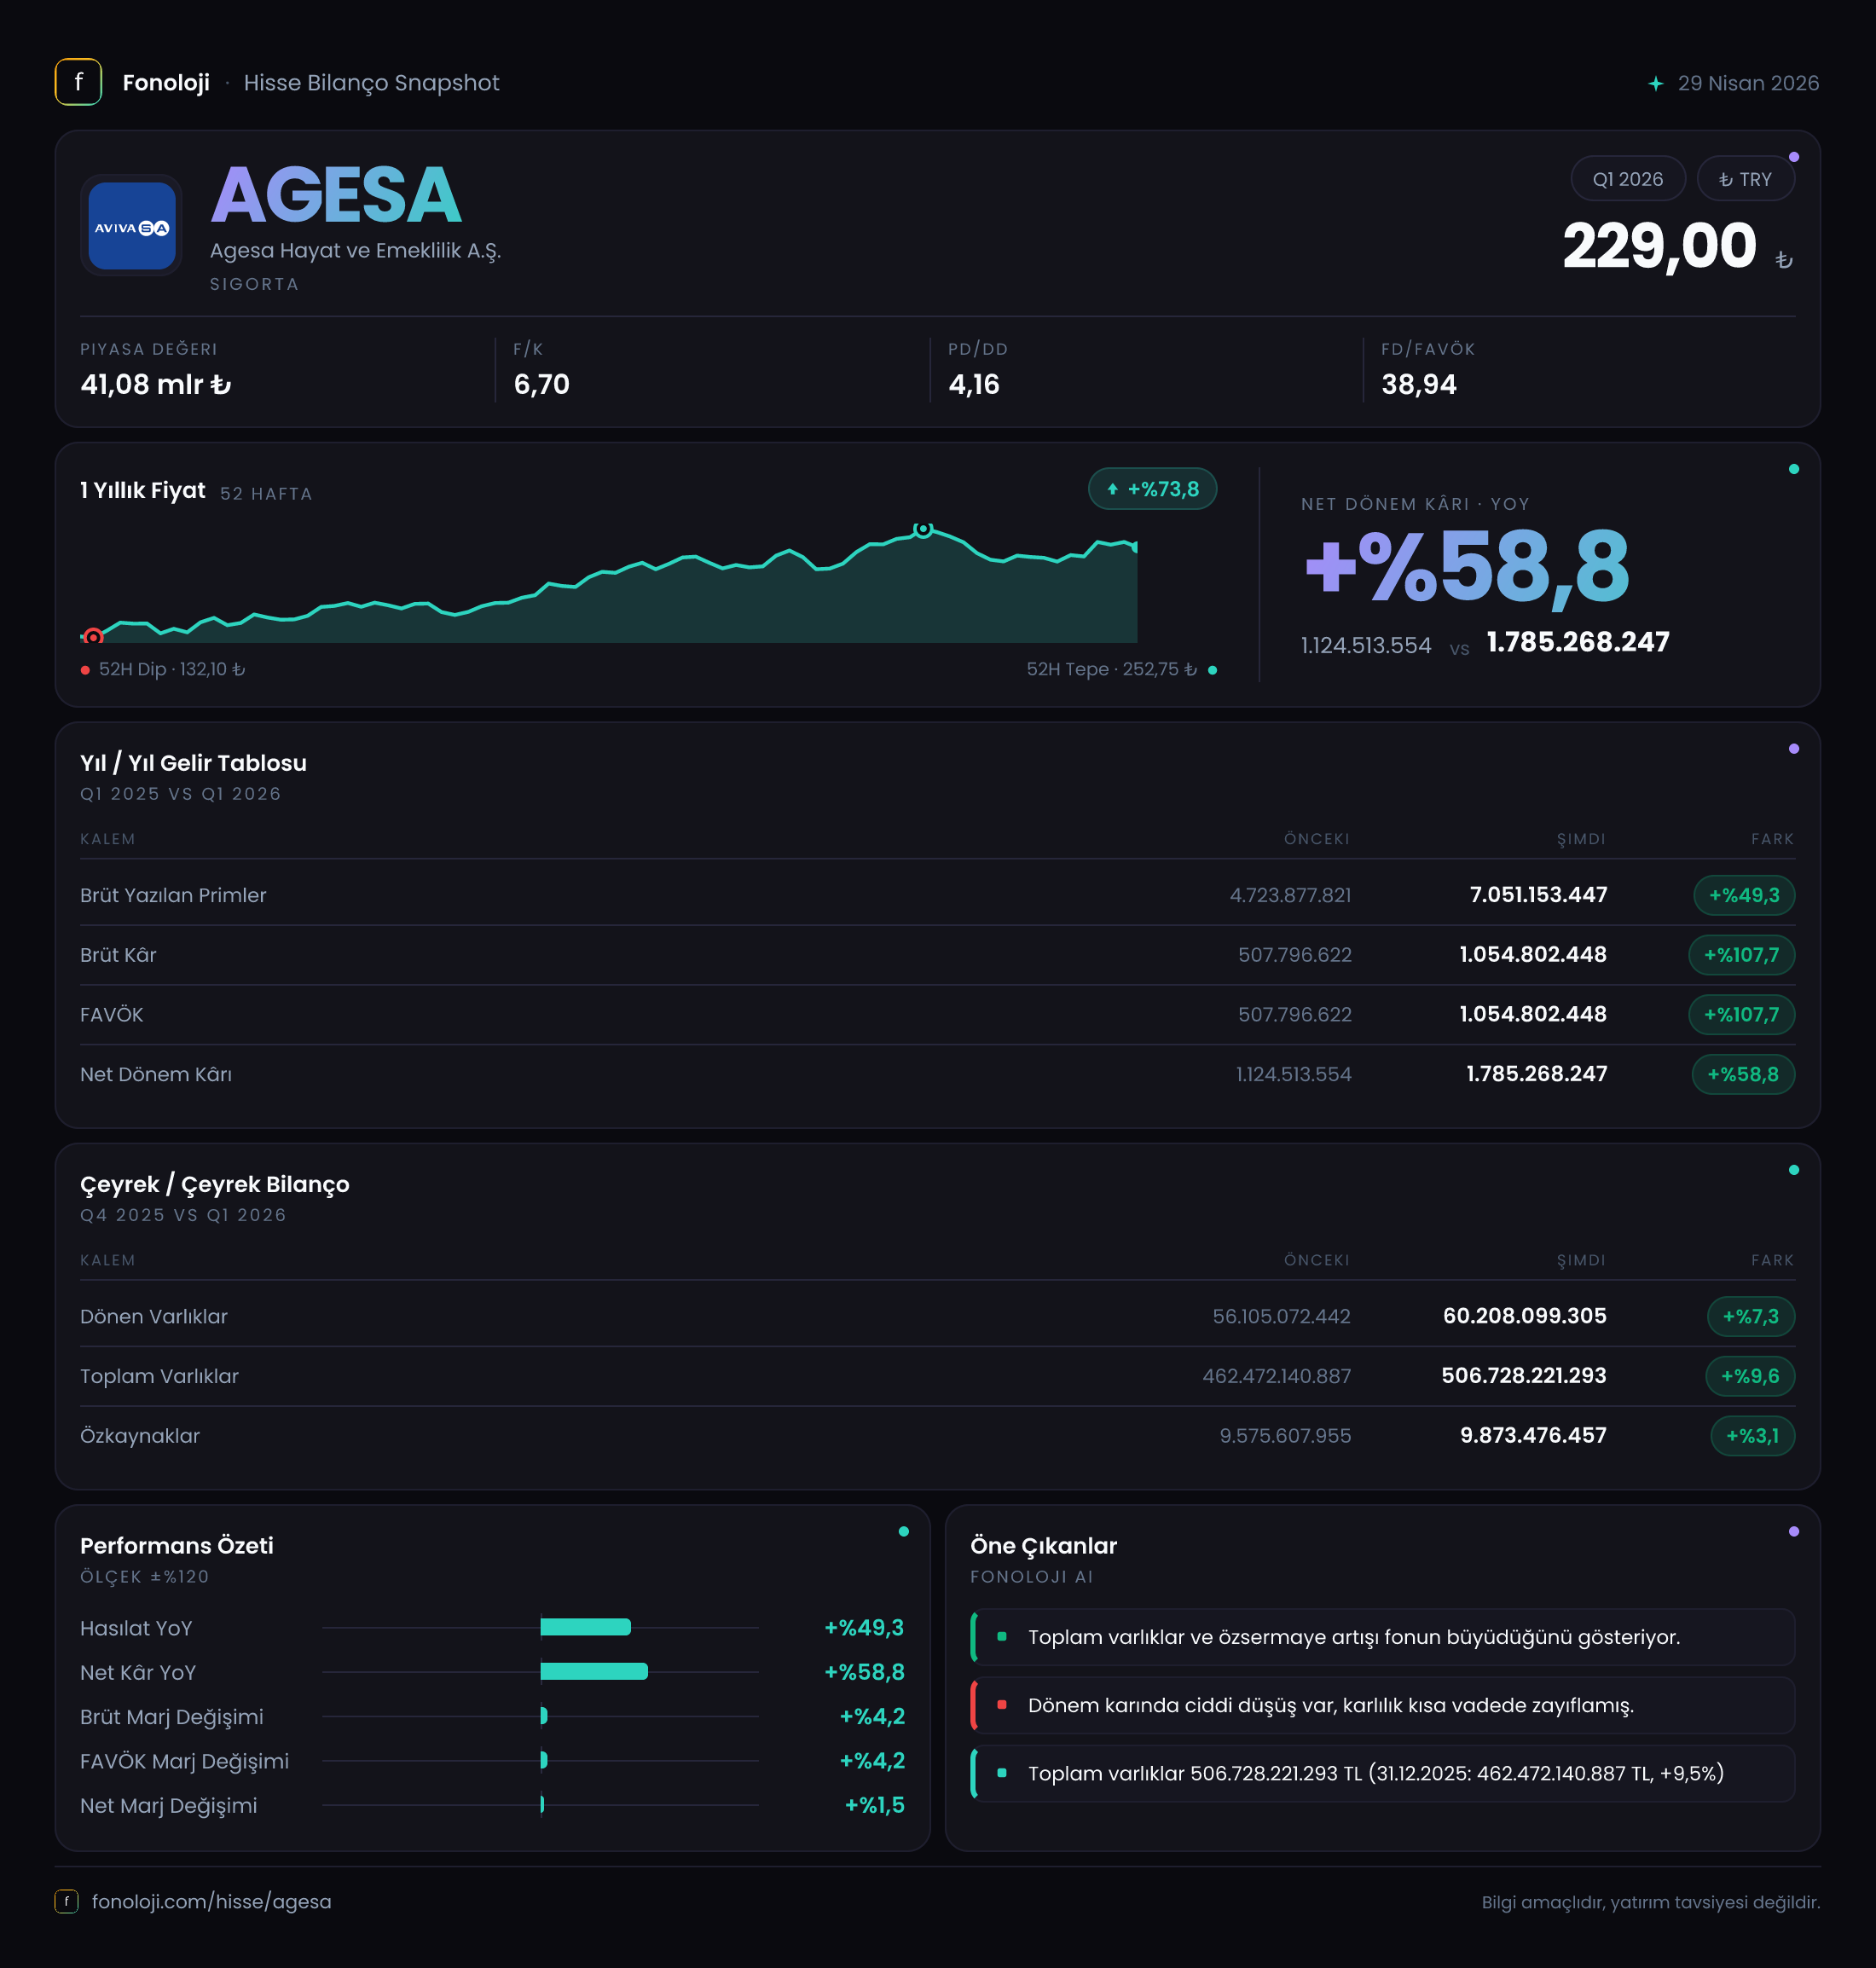Click the Fonoloji logo icon in header
Screen dimensions: 1876x1968
click(x=78, y=82)
